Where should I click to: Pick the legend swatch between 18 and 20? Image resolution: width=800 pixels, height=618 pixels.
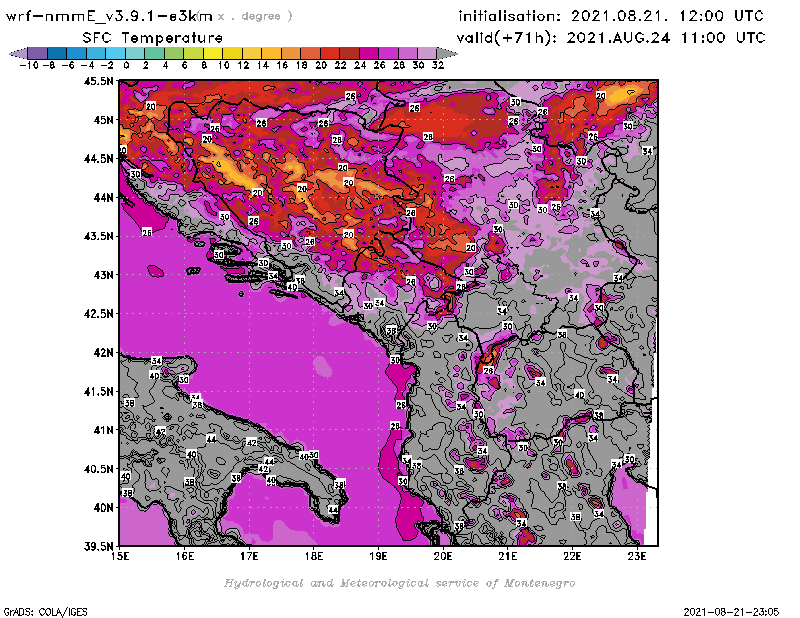coord(310,53)
